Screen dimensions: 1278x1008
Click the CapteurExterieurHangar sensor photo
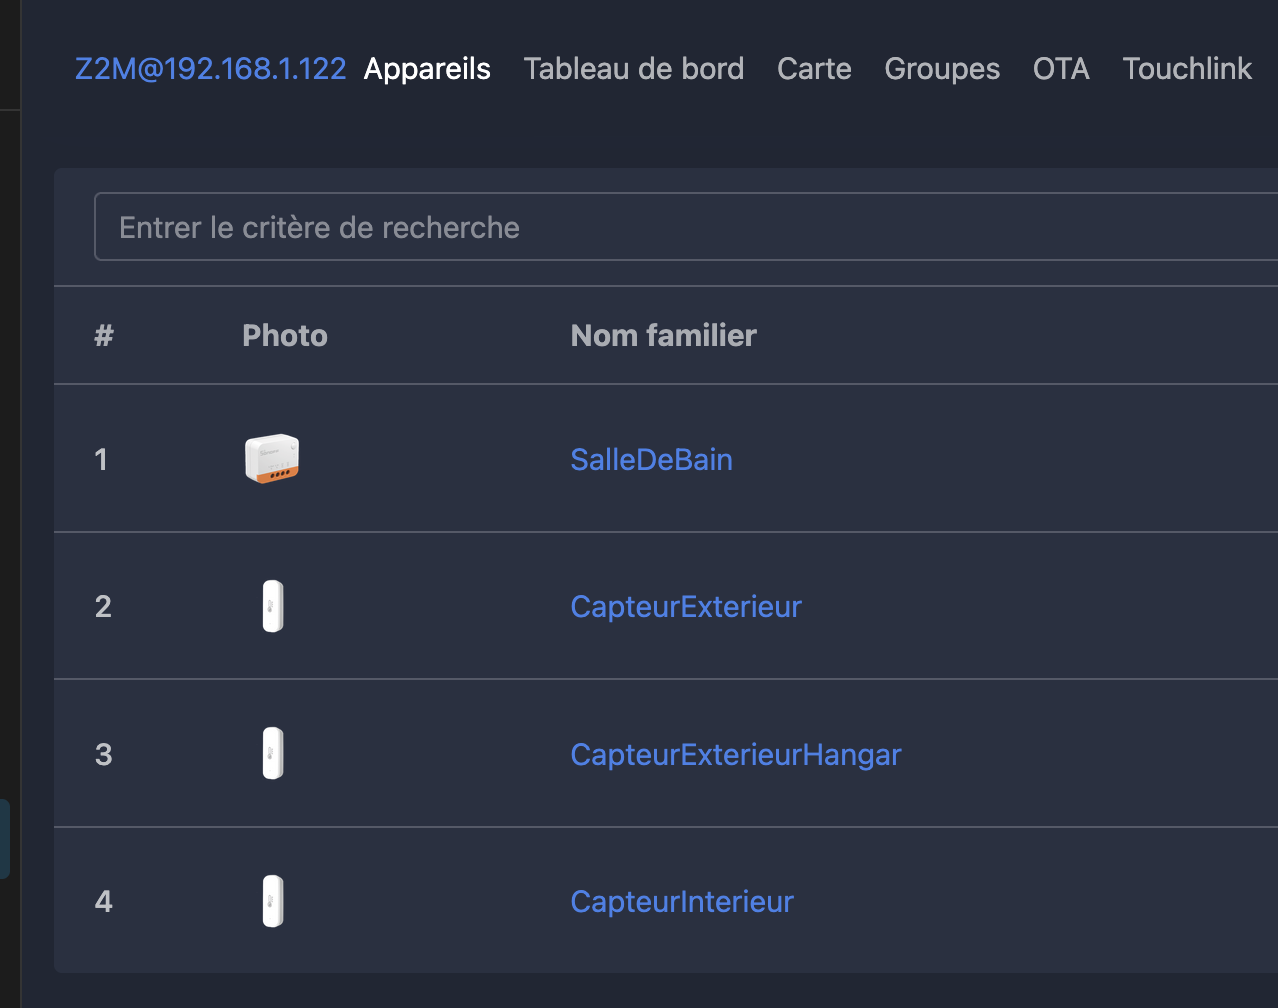coord(273,753)
